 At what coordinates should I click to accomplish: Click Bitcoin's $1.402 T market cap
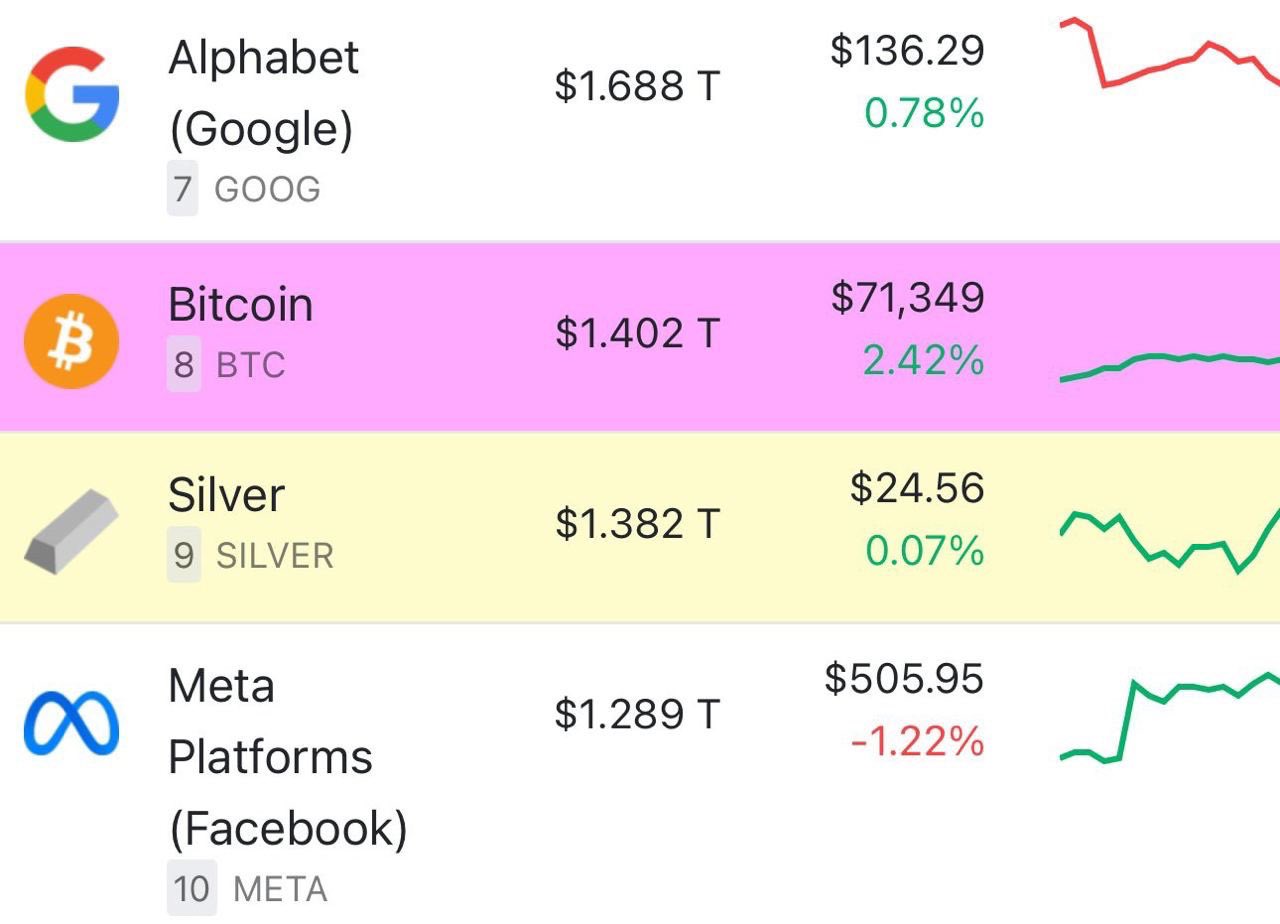(638, 333)
